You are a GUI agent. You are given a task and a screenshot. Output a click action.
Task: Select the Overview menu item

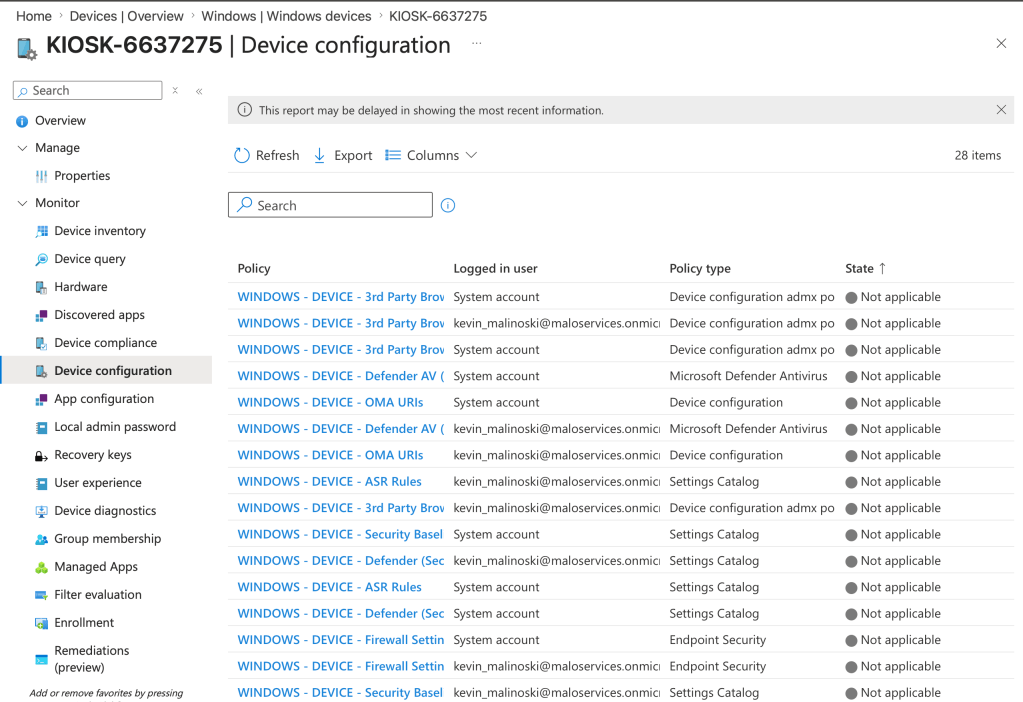pyautogui.click(x=60, y=121)
